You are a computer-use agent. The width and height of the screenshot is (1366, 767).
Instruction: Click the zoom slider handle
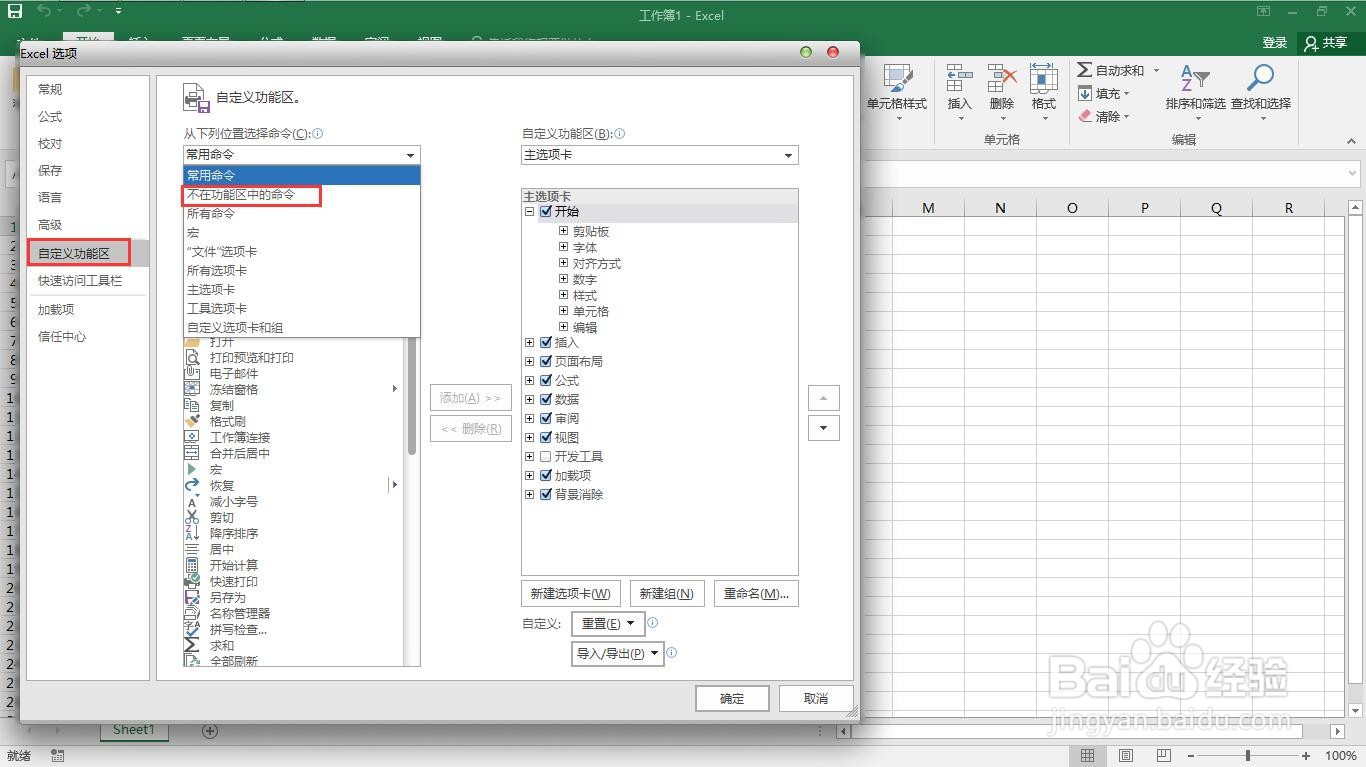(1247, 756)
